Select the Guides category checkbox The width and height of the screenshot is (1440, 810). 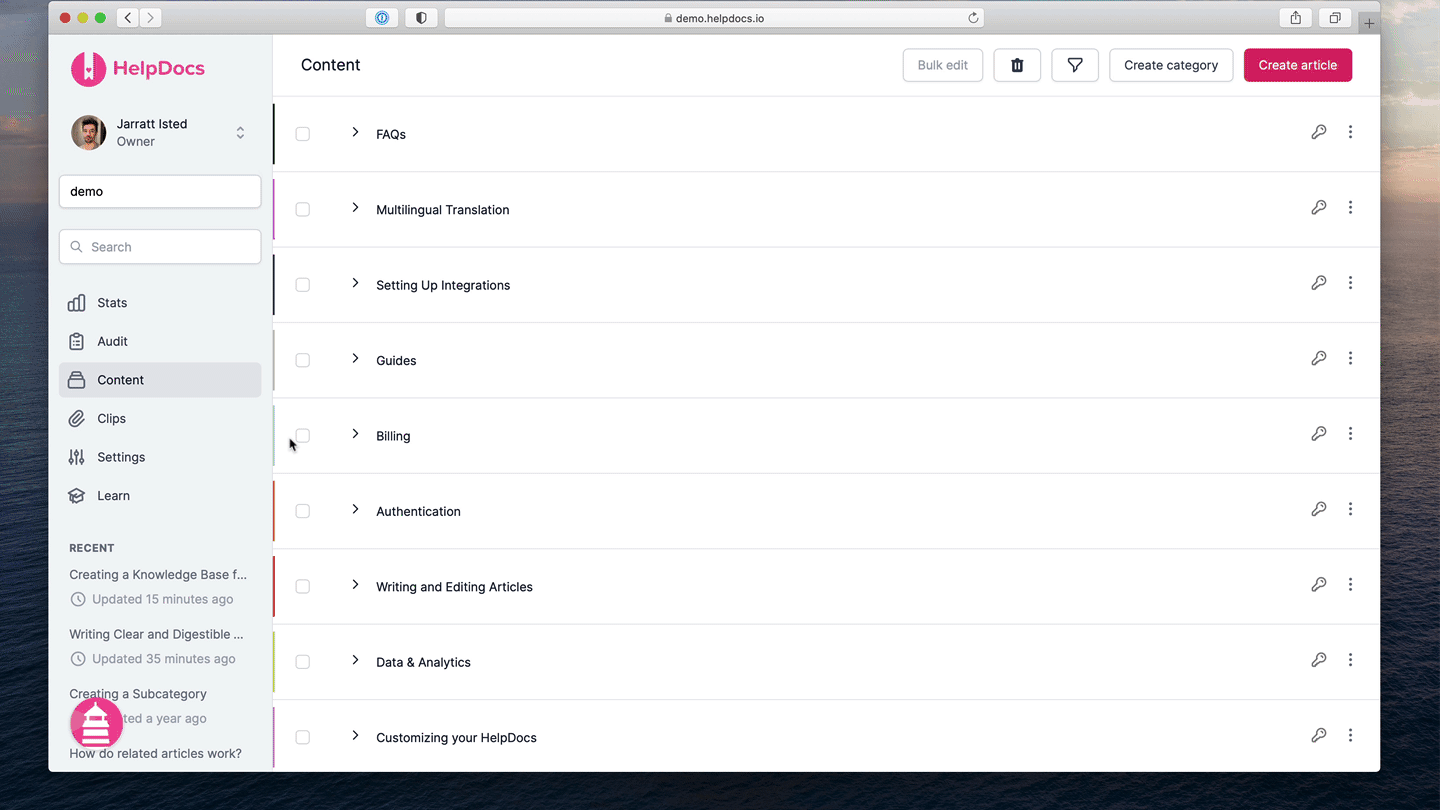[x=302, y=360]
